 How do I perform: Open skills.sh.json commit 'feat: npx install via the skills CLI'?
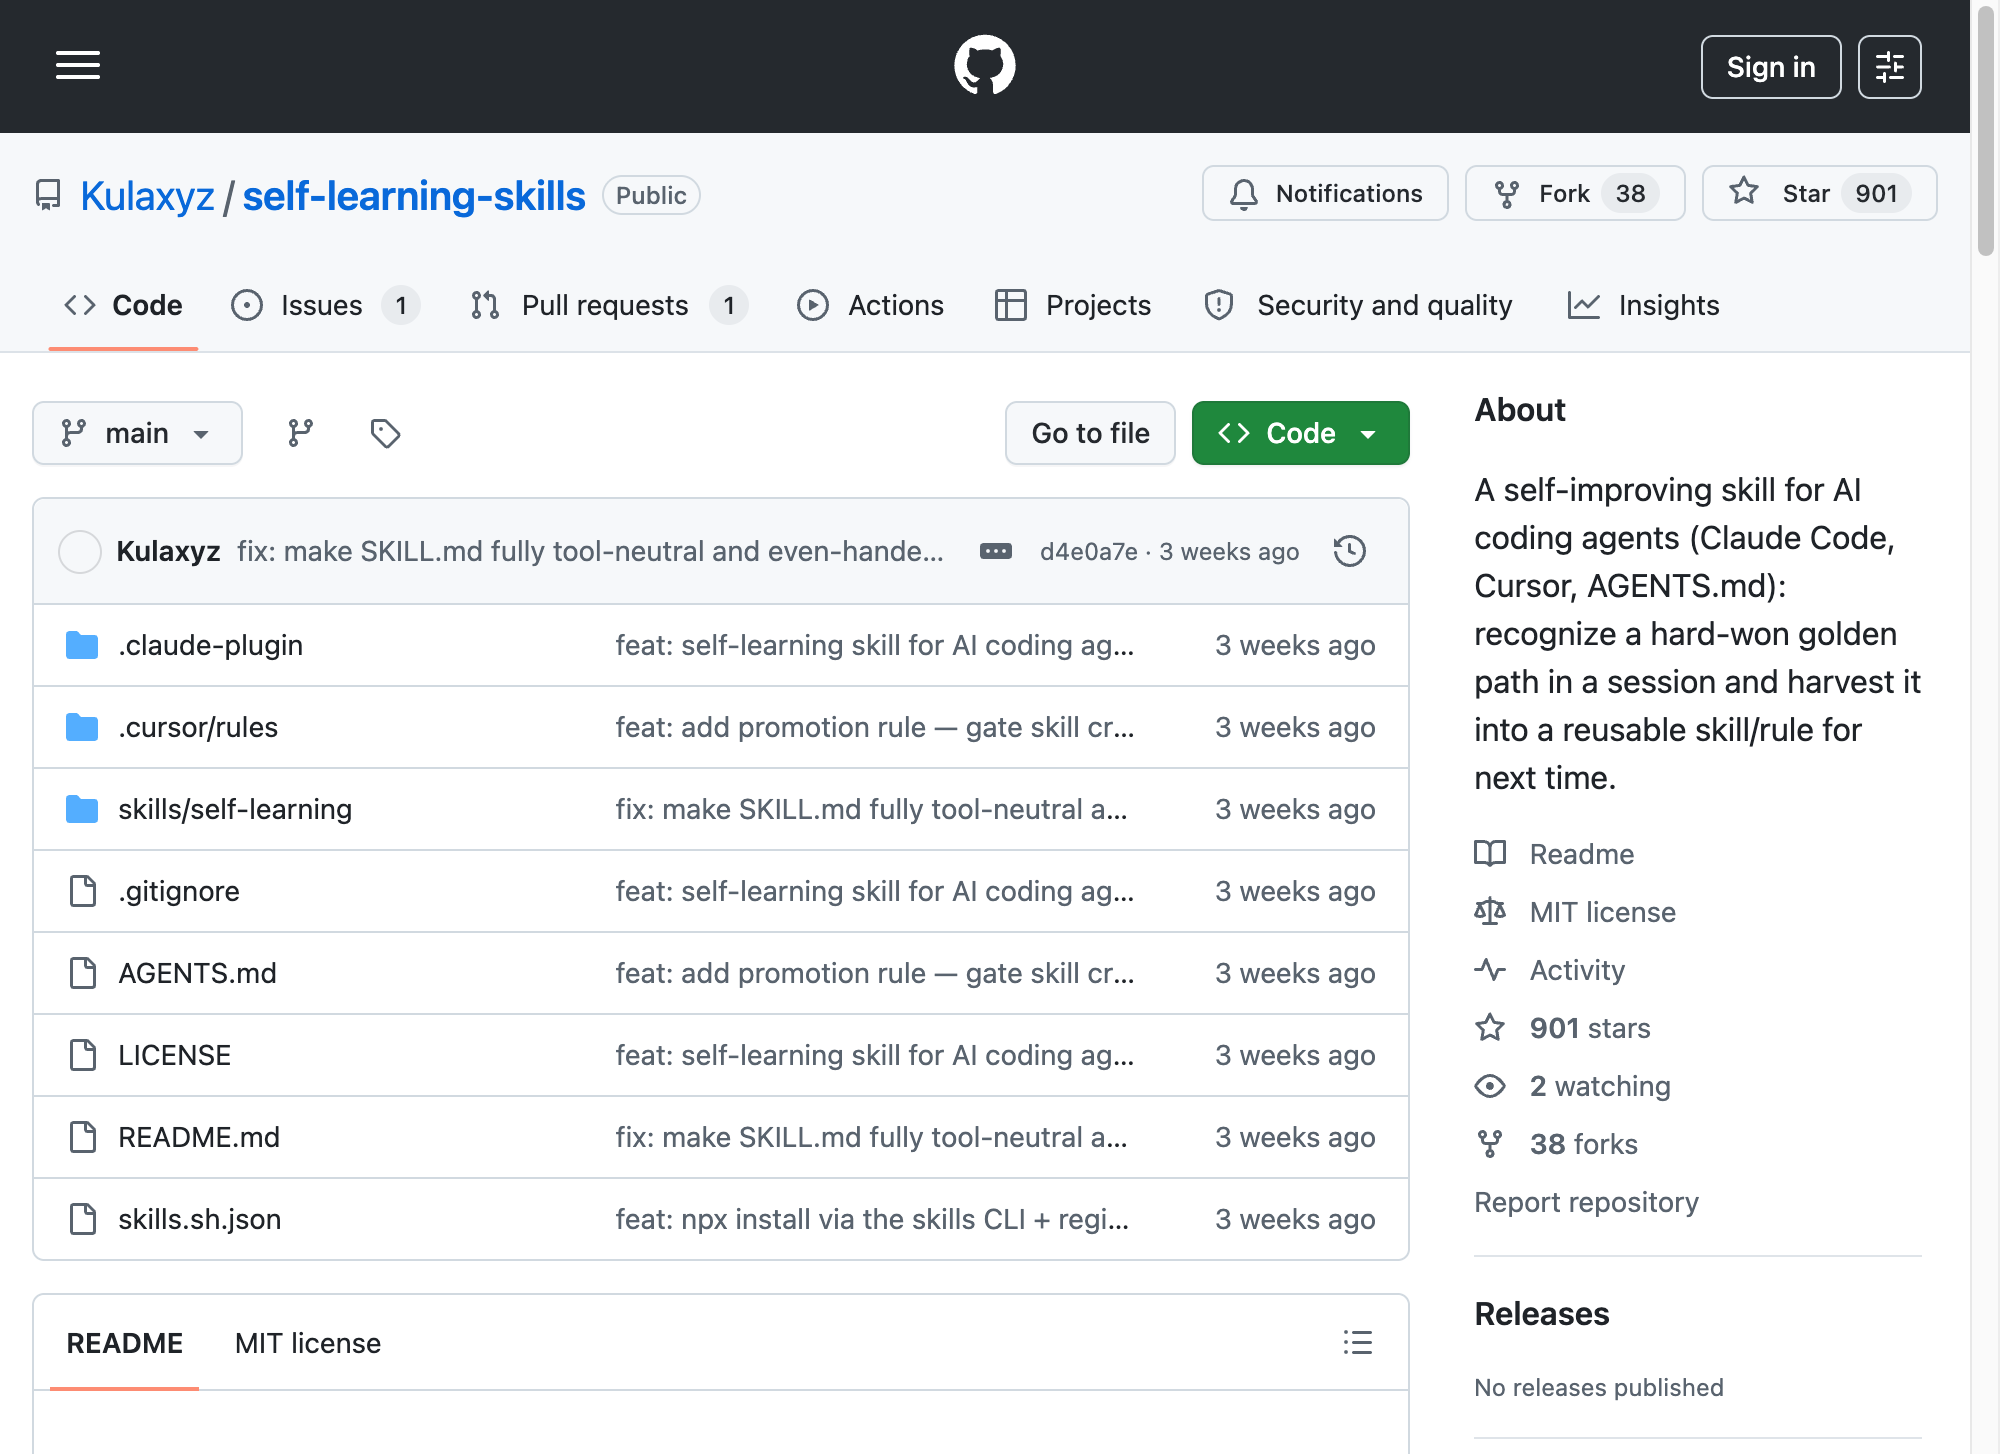click(x=871, y=1219)
